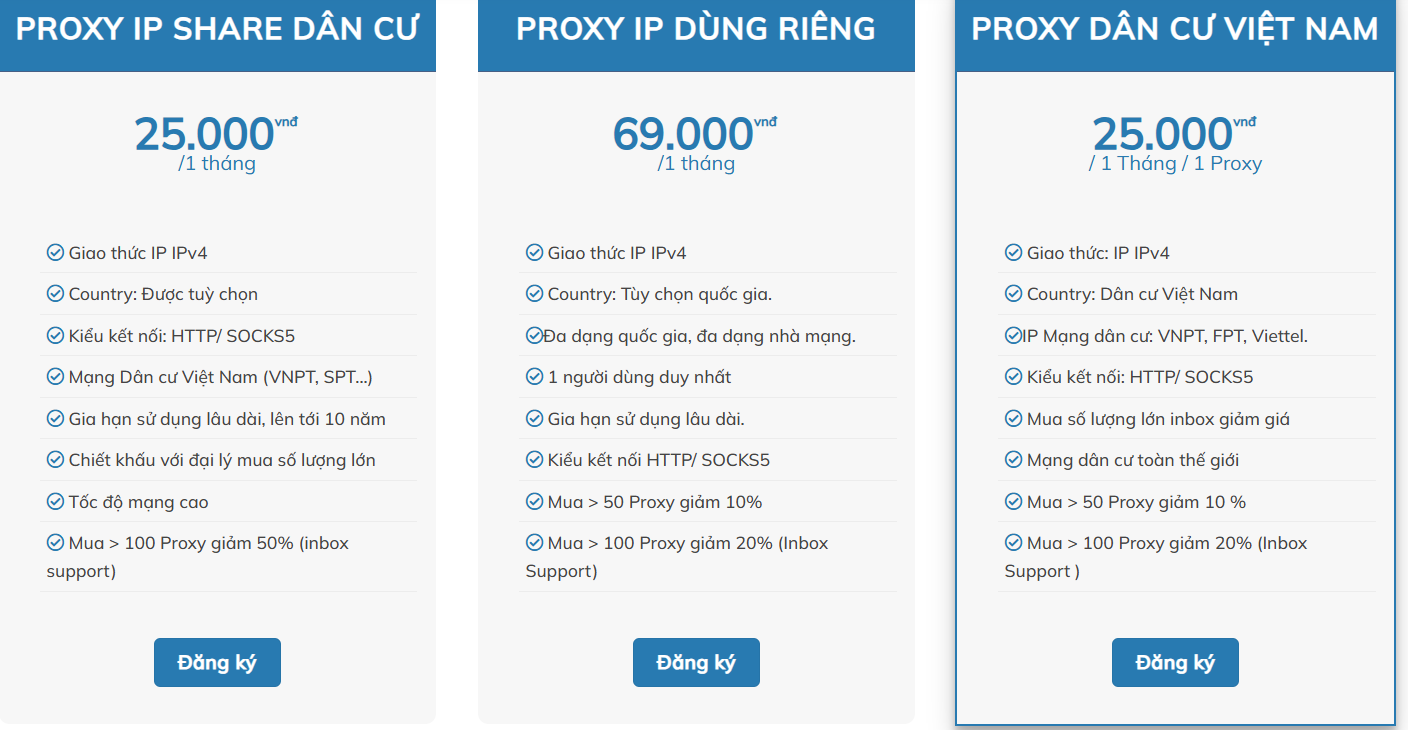Select the check icon beside Kiểu kết nối HTTP/SOCKS5
The width and height of the screenshot is (1408, 730).
point(54,336)
